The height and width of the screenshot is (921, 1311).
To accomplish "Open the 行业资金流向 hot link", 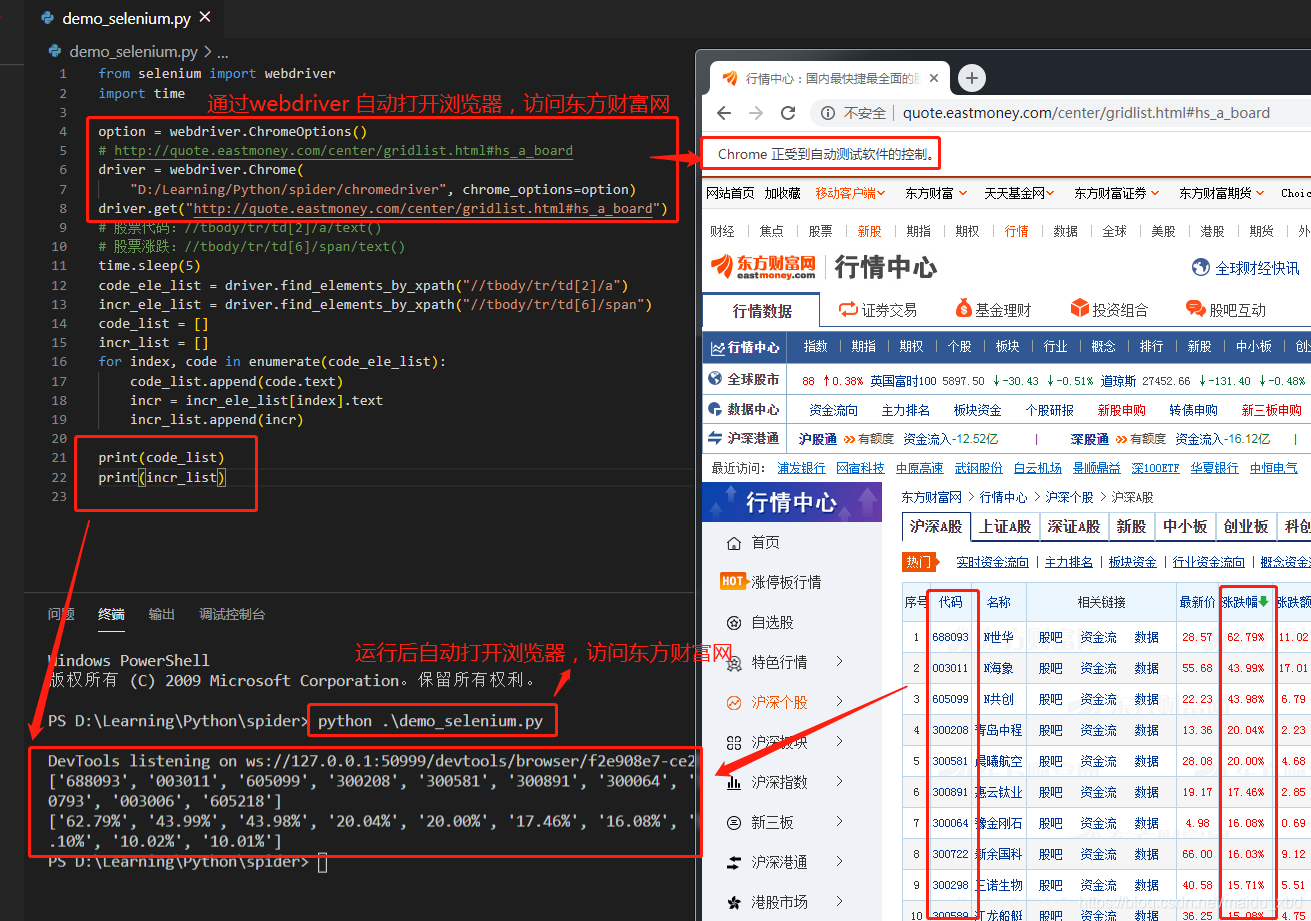I will pos(1209,562).
